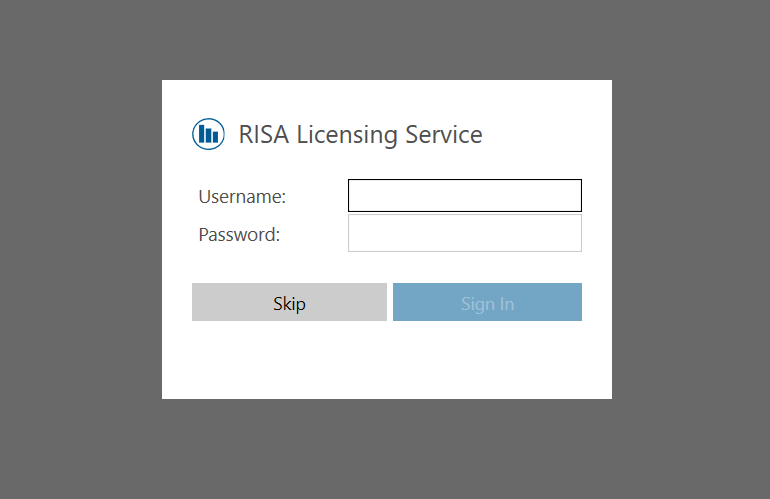Activate the field next to "Username:"
The width and height of the screenshot is (770, 499).
coord(464,196)
